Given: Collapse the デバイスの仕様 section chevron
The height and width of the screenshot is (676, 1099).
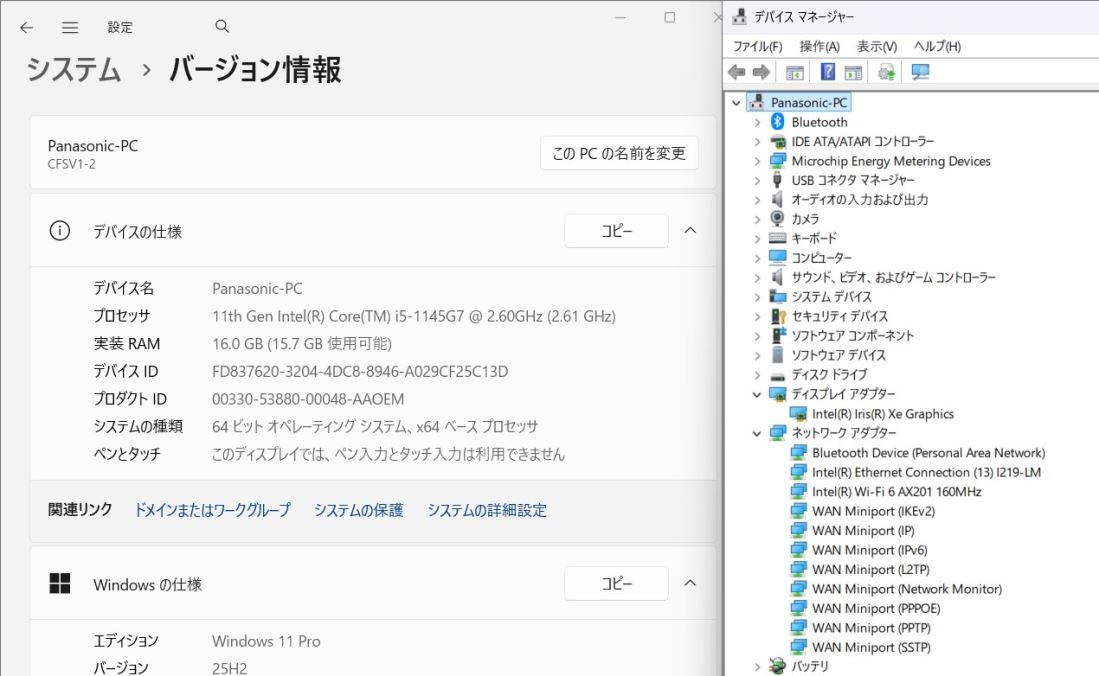Looking at the screenshot, I should point(690,231).
